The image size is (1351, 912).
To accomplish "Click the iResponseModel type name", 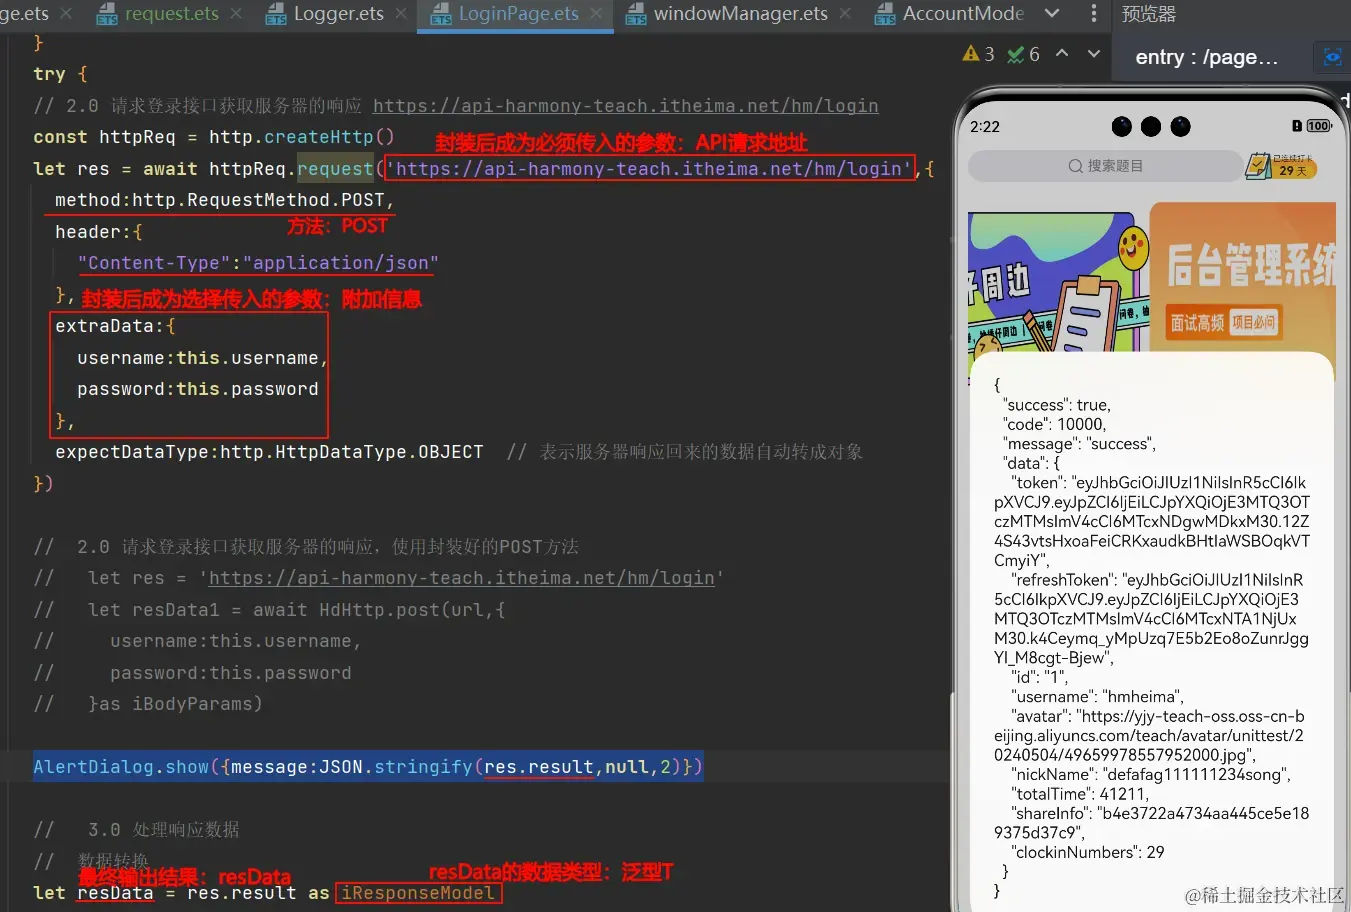I will point(418,893).
